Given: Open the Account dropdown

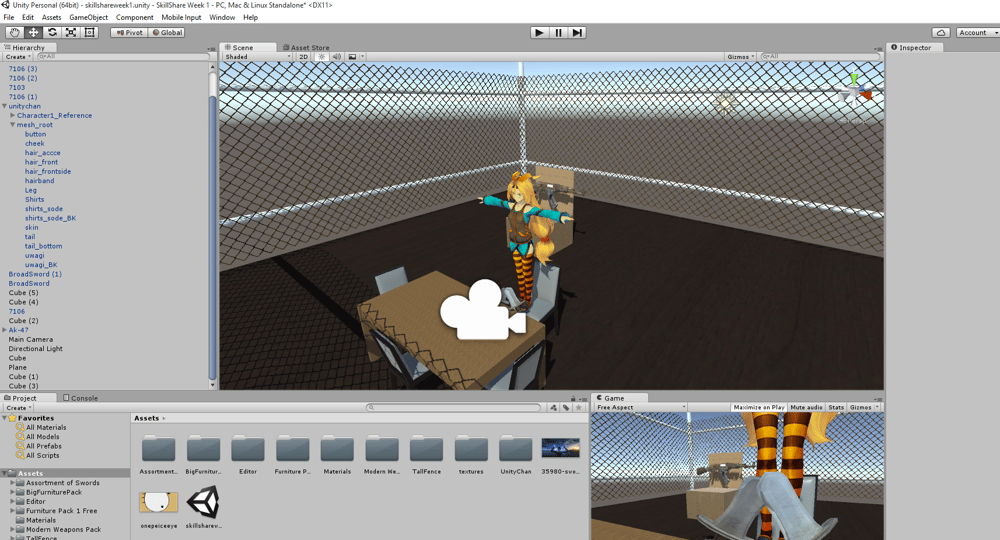Looking at the screenshot, I should pyautogui.click(x=977, y=33).
